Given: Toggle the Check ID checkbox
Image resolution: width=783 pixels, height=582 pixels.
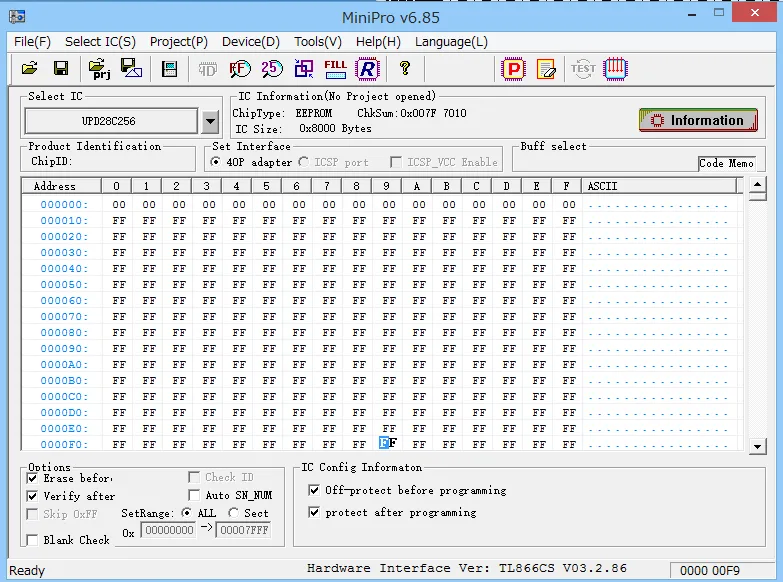Looking at the screenshot, I should tap(194, 477).
